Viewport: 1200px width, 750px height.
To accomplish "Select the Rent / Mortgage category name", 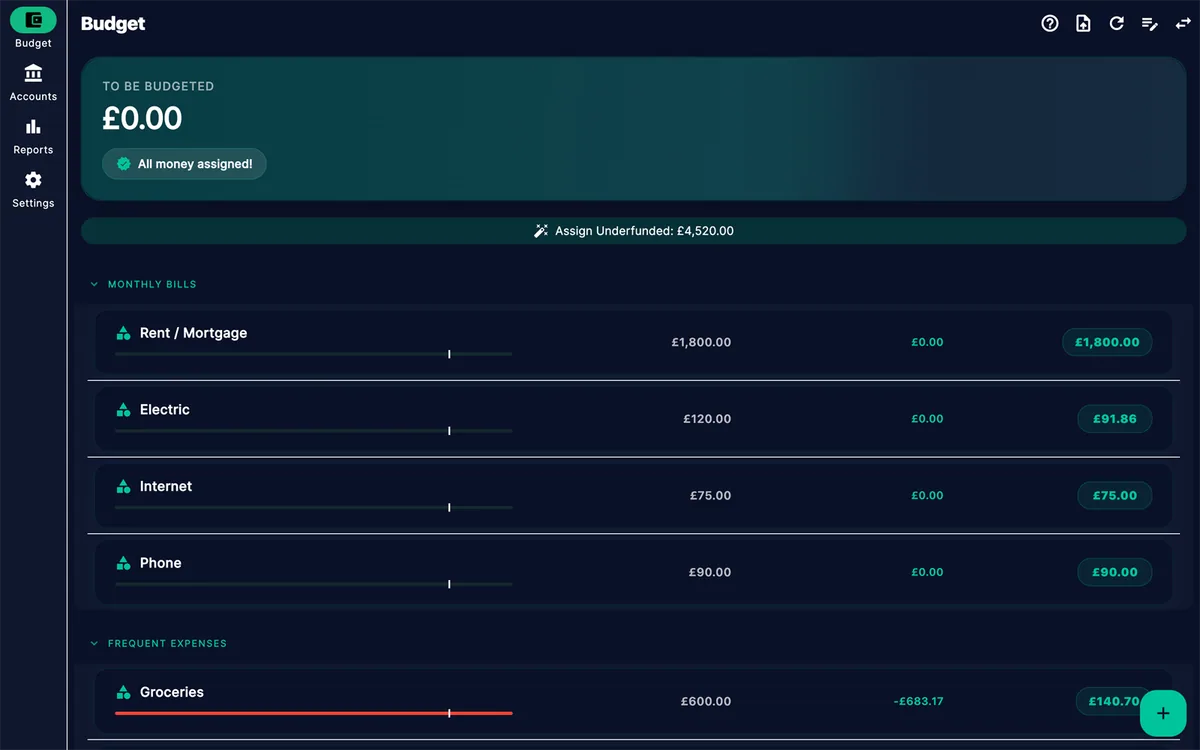I will pos(193,333).
